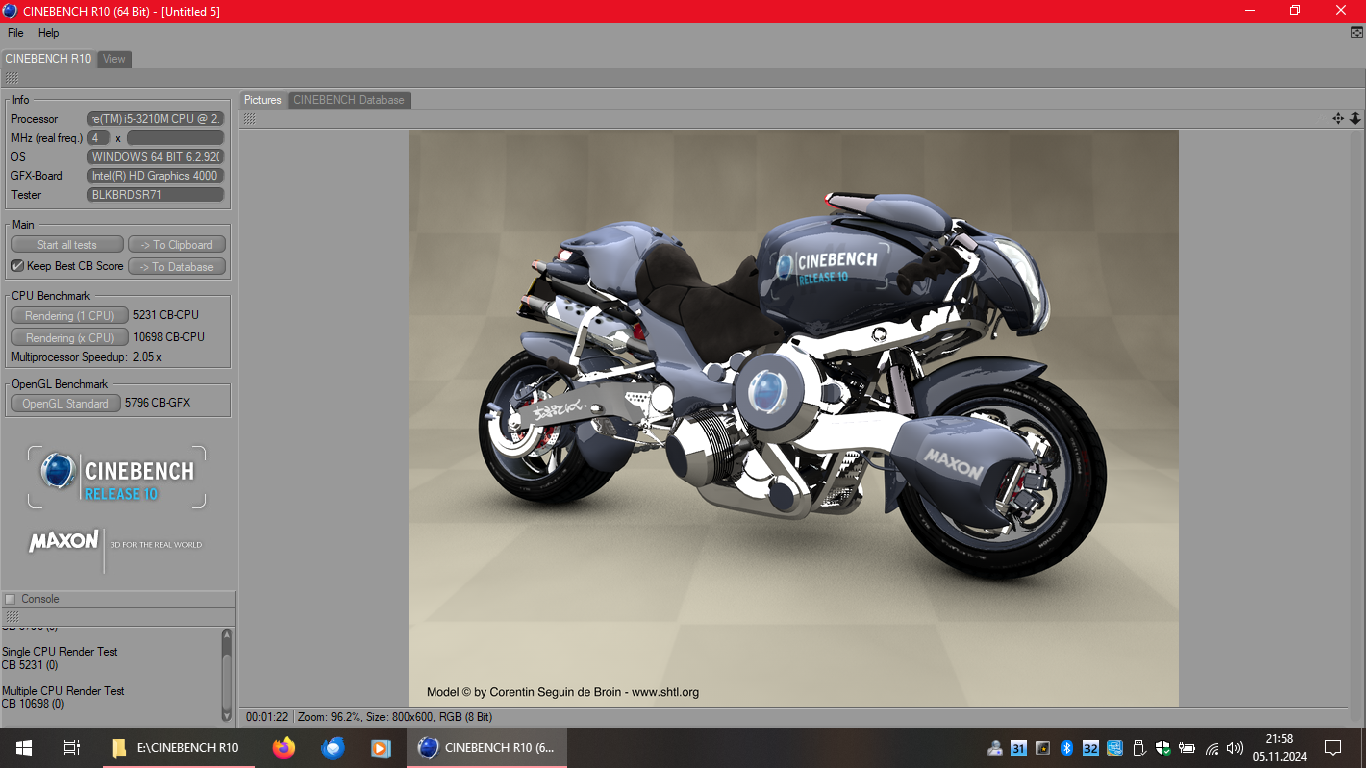The image size is (1366, 768).
Task: Click the console scrollbar down arrow
Action: click(x=227, y=713)
